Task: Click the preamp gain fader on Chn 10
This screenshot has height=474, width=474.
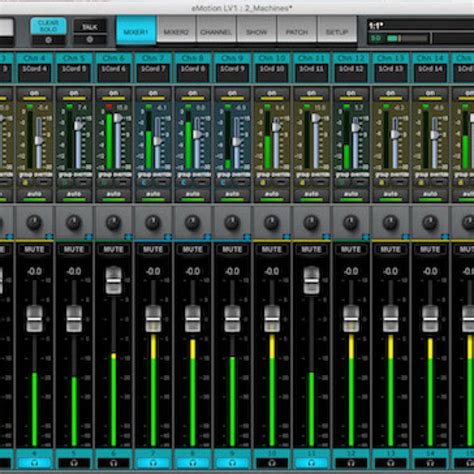Action: (x=276, y=127)
